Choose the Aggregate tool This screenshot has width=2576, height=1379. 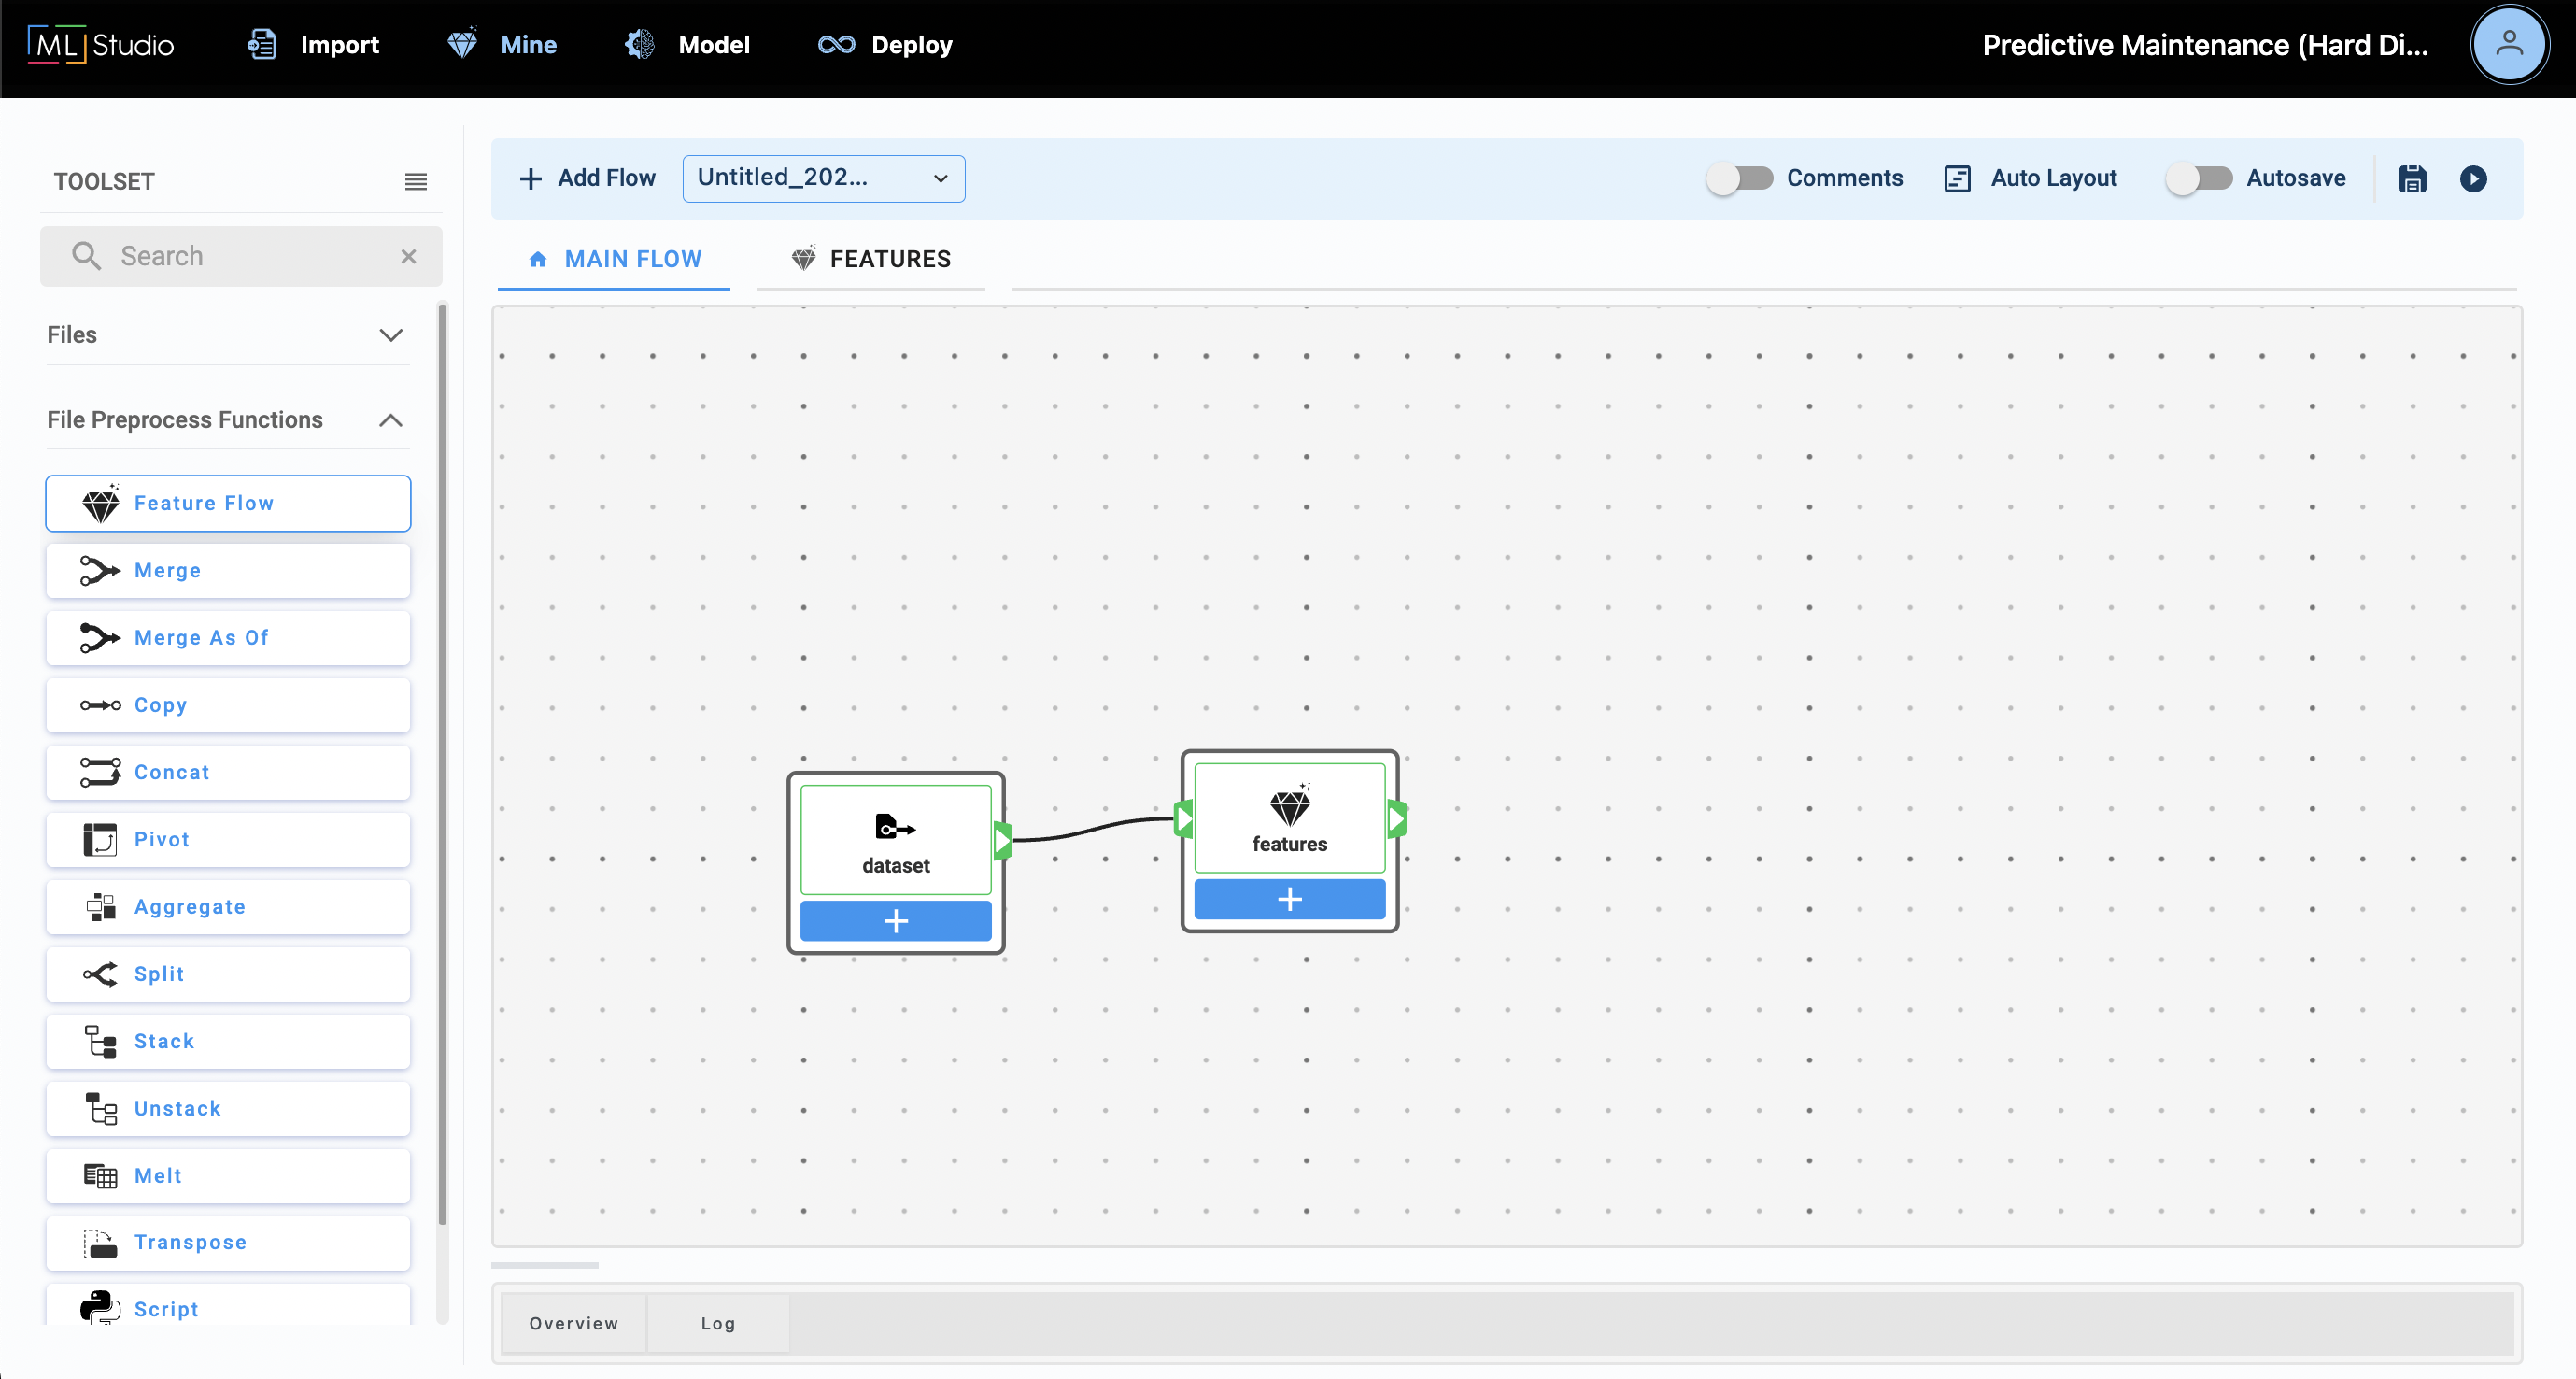[x=228, y=907]
